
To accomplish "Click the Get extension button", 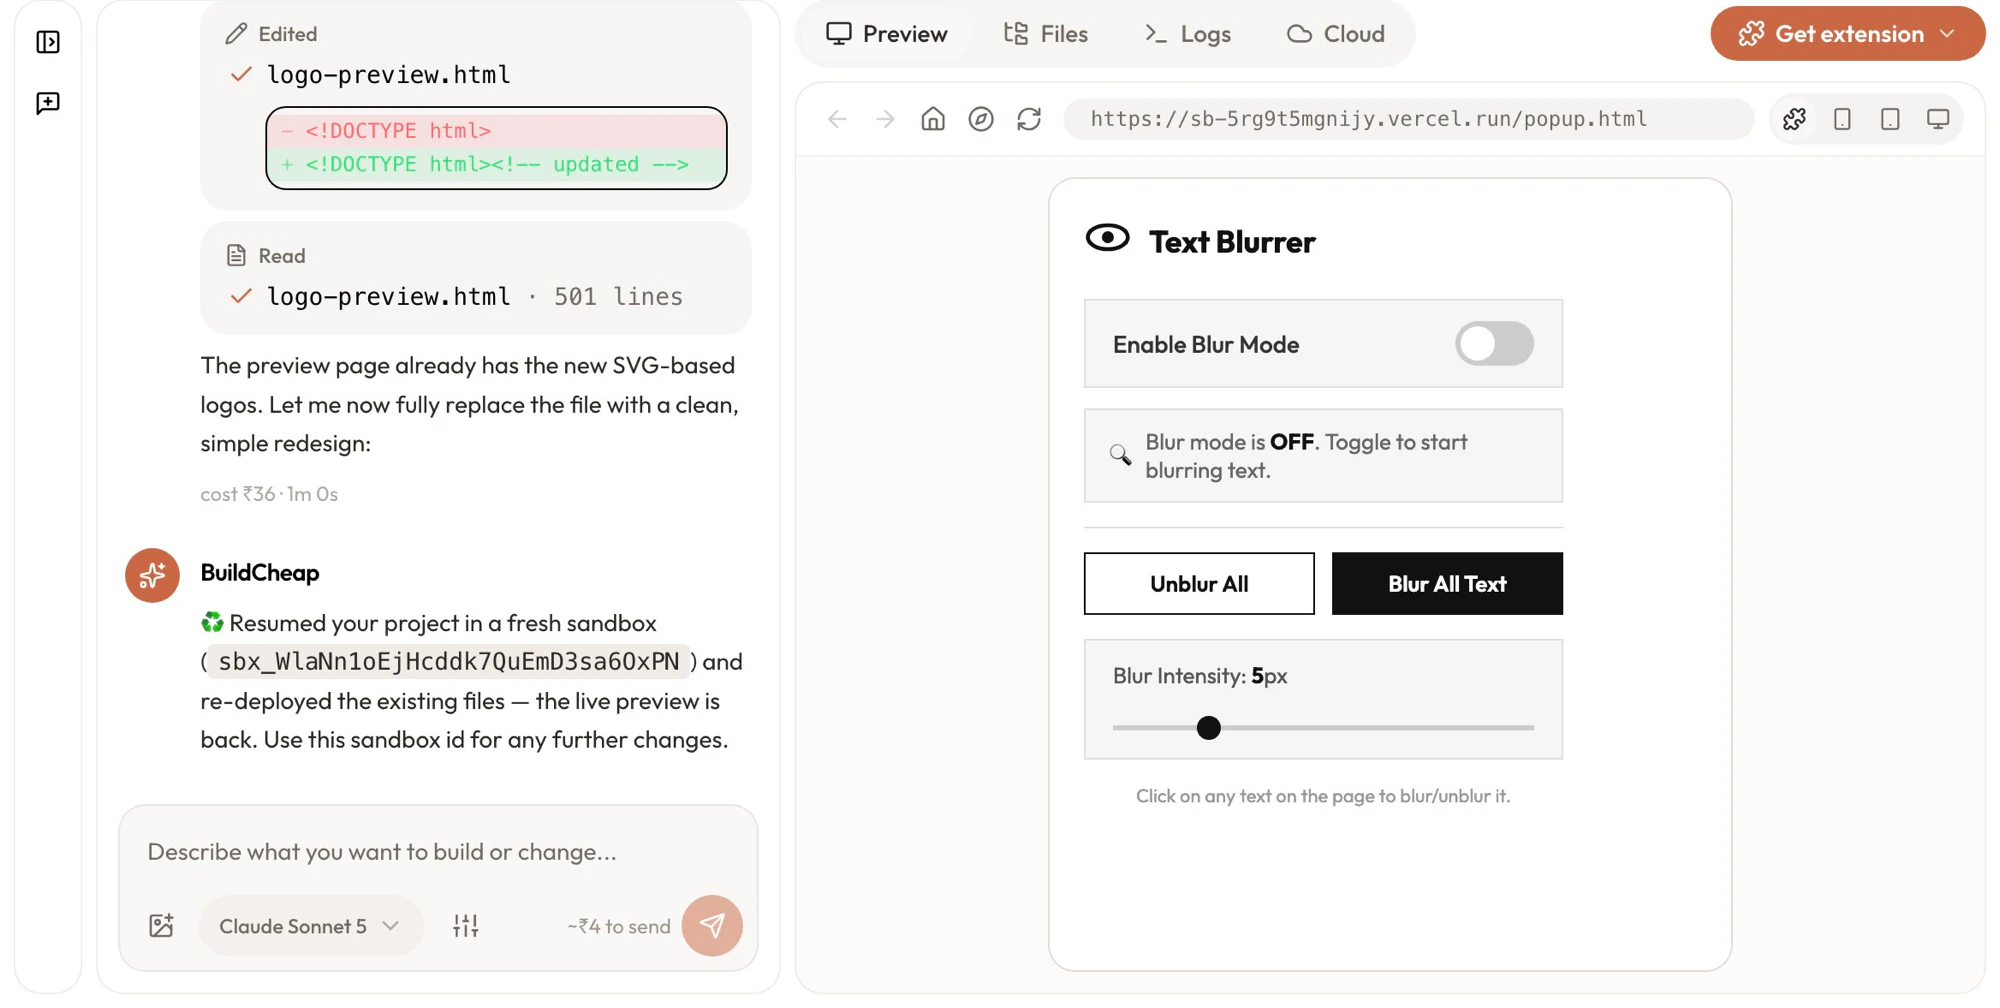I will click(x=1848, y=34).
